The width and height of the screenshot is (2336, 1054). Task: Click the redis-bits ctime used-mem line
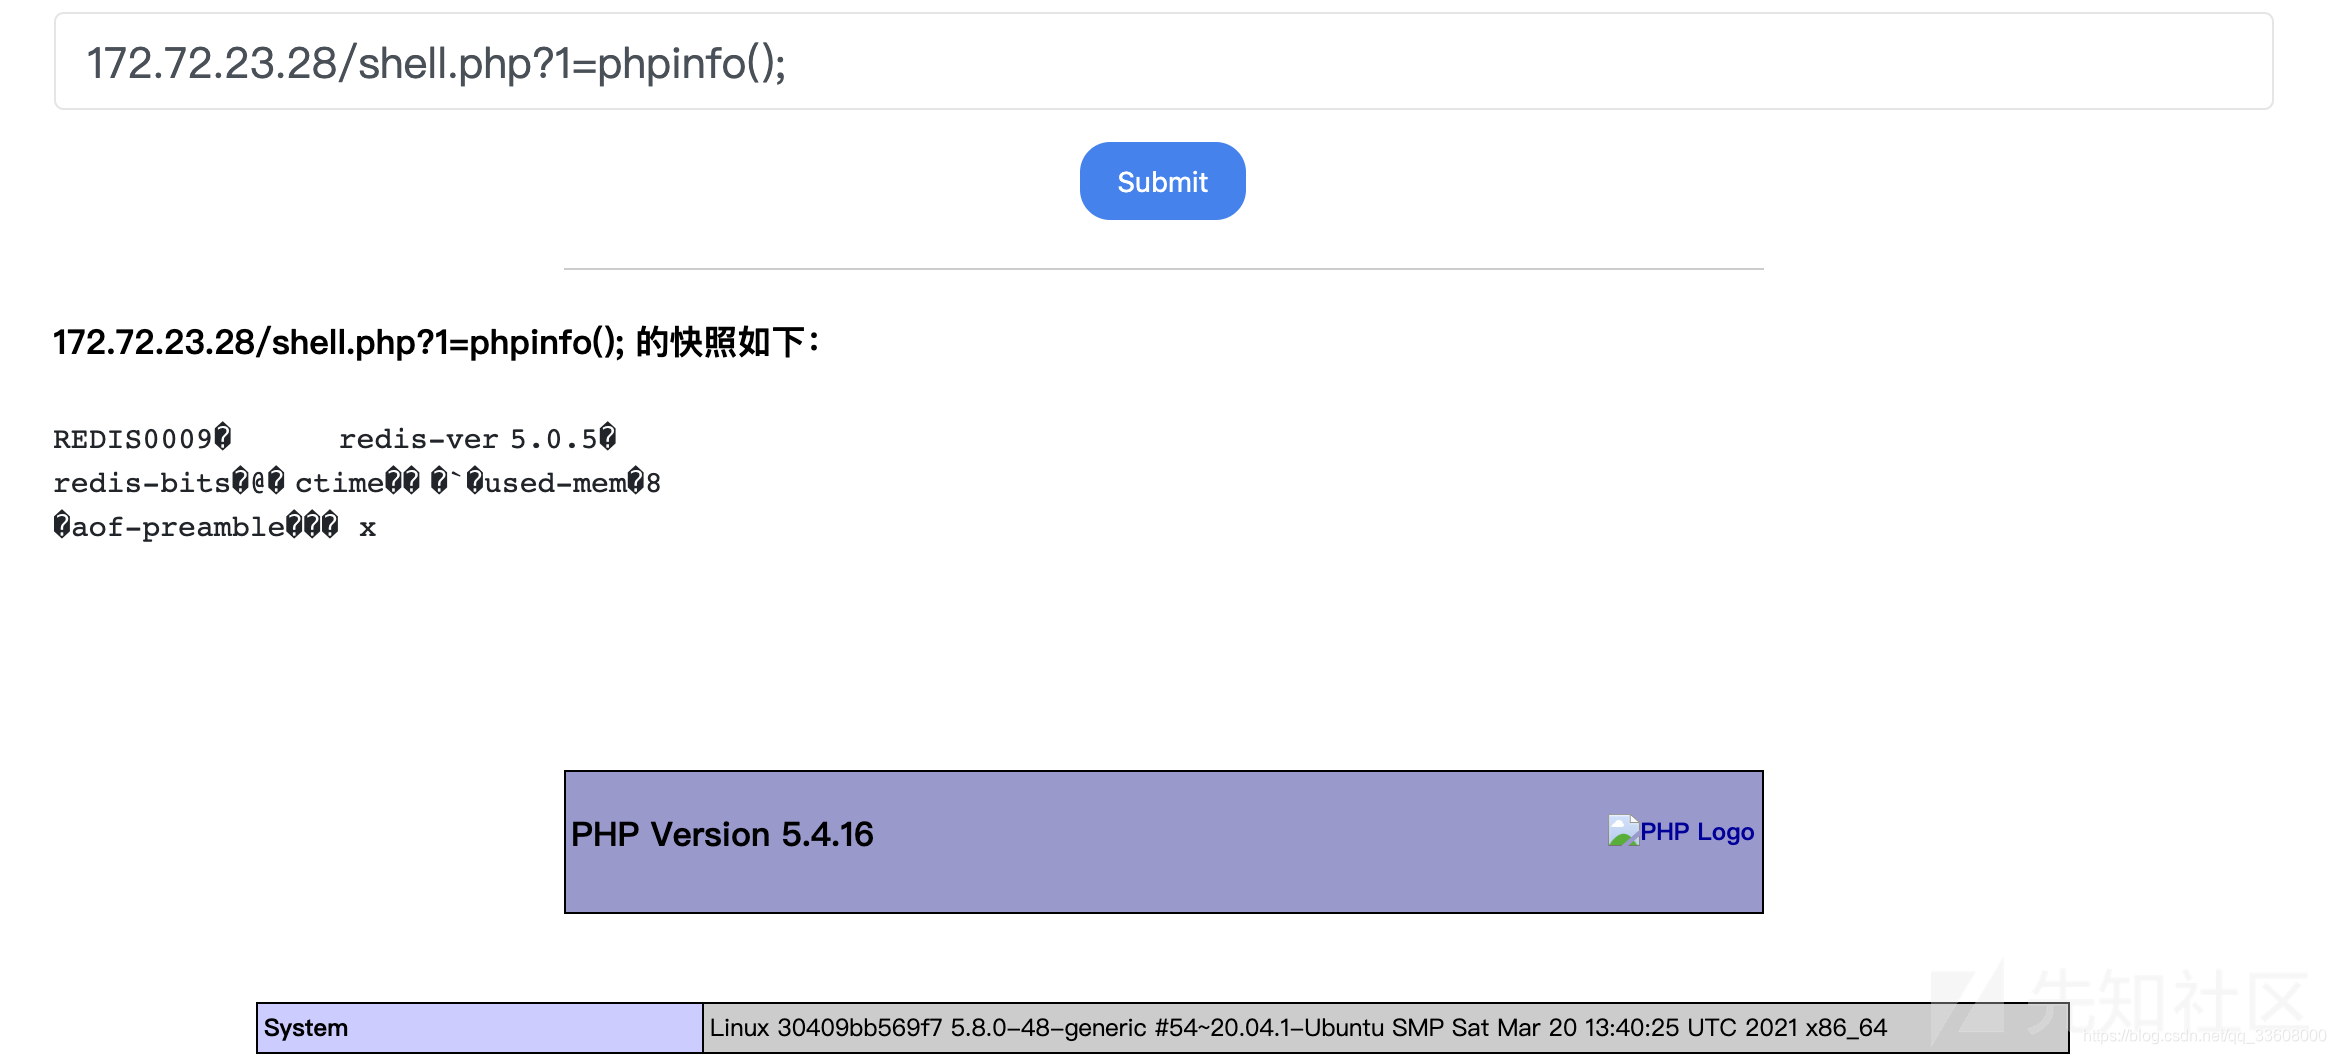click(357, 483)
